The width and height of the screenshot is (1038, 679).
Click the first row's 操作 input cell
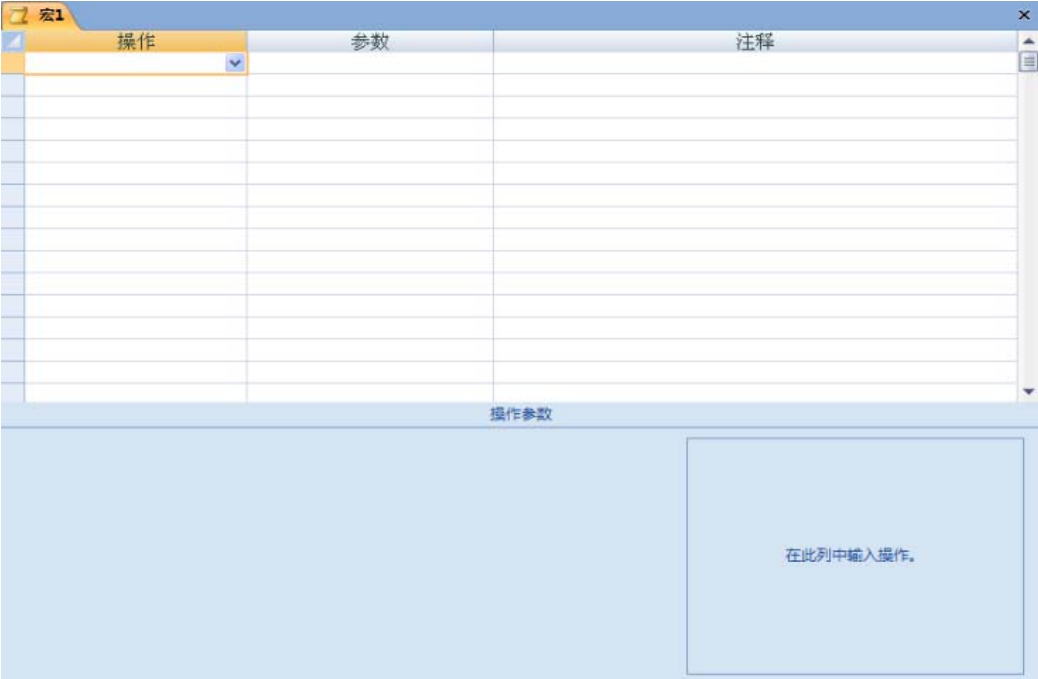125,63
